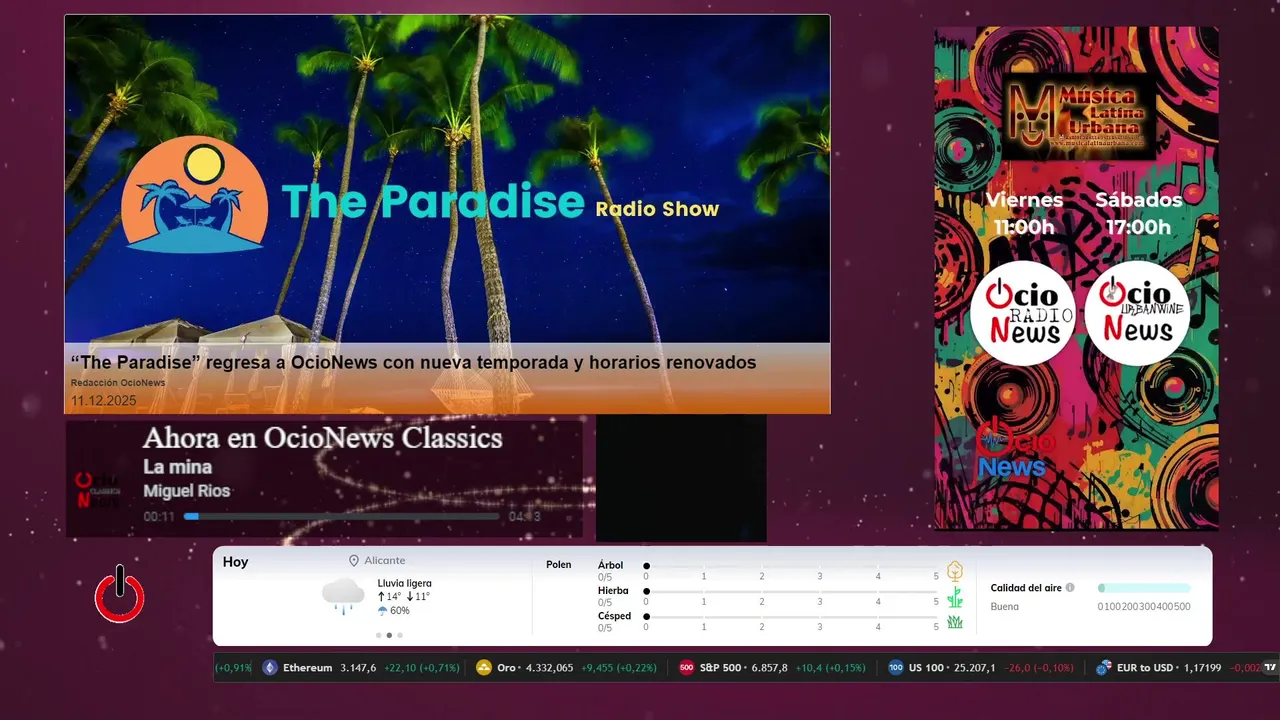Click the Alicante location label
Image resolution: width=1280 pixels, height=720 pixels.
coord(385,561)
